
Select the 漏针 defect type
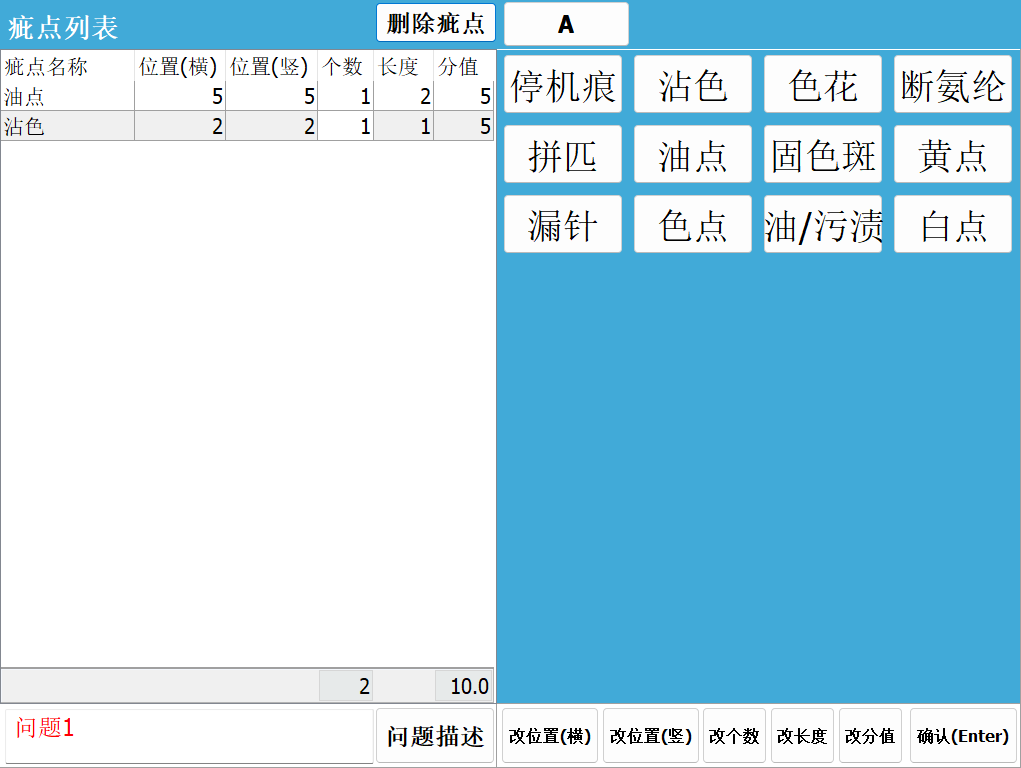563,224
